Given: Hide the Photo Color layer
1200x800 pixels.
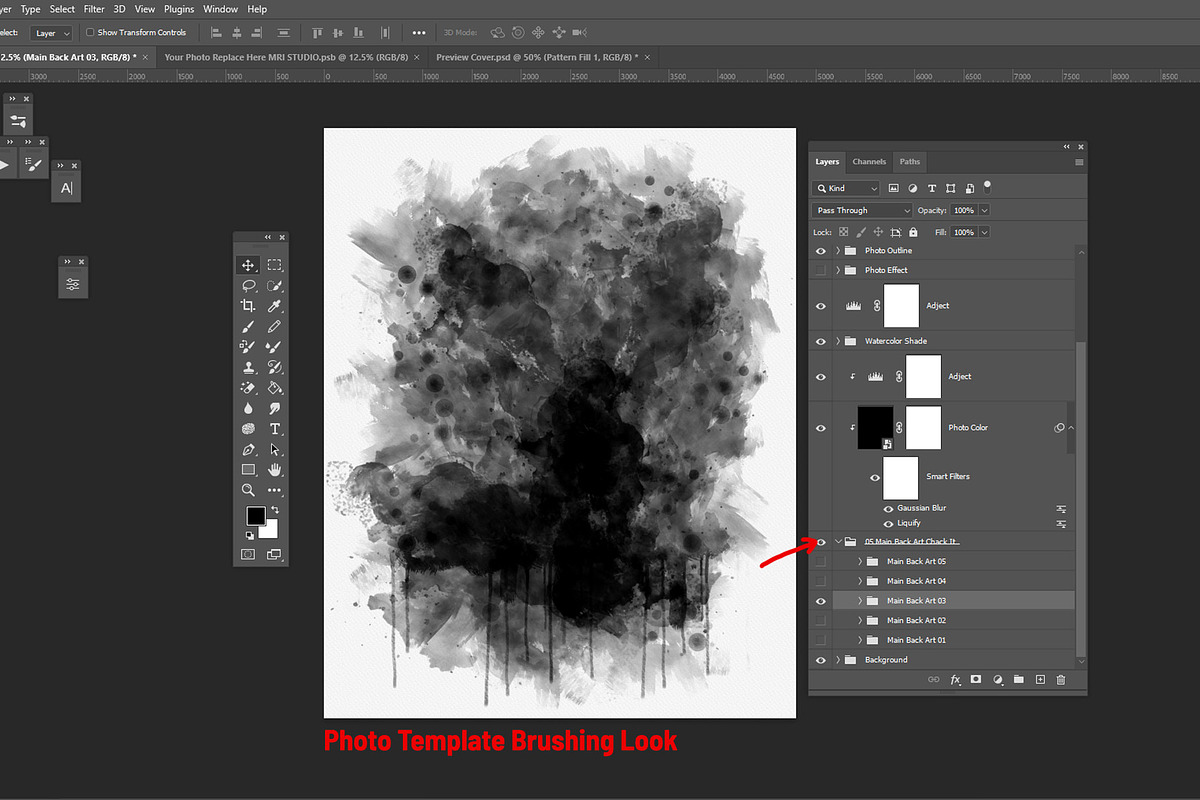Looking at the screenshot, I should tap(821, 428).
